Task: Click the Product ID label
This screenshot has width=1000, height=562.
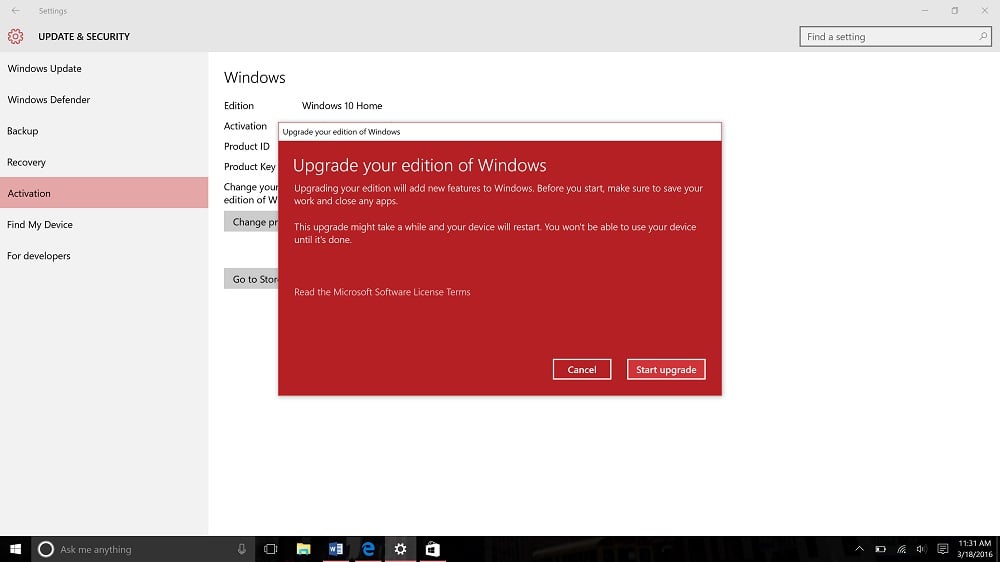Action: [x=247, y=146]
